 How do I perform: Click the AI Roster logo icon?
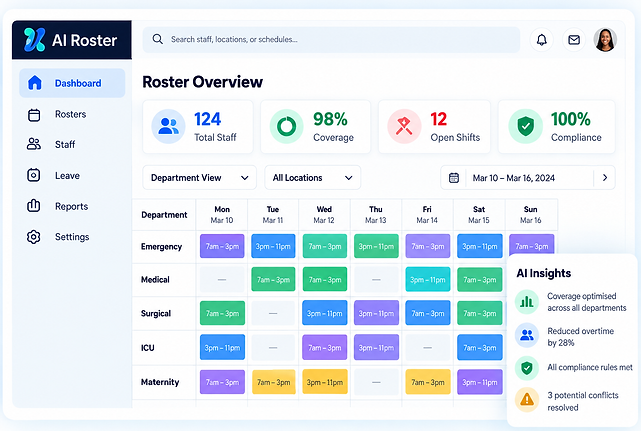34,40
